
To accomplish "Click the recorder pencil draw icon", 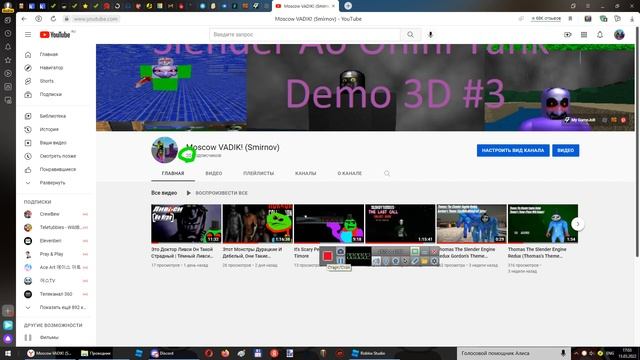I will point(415,261).
